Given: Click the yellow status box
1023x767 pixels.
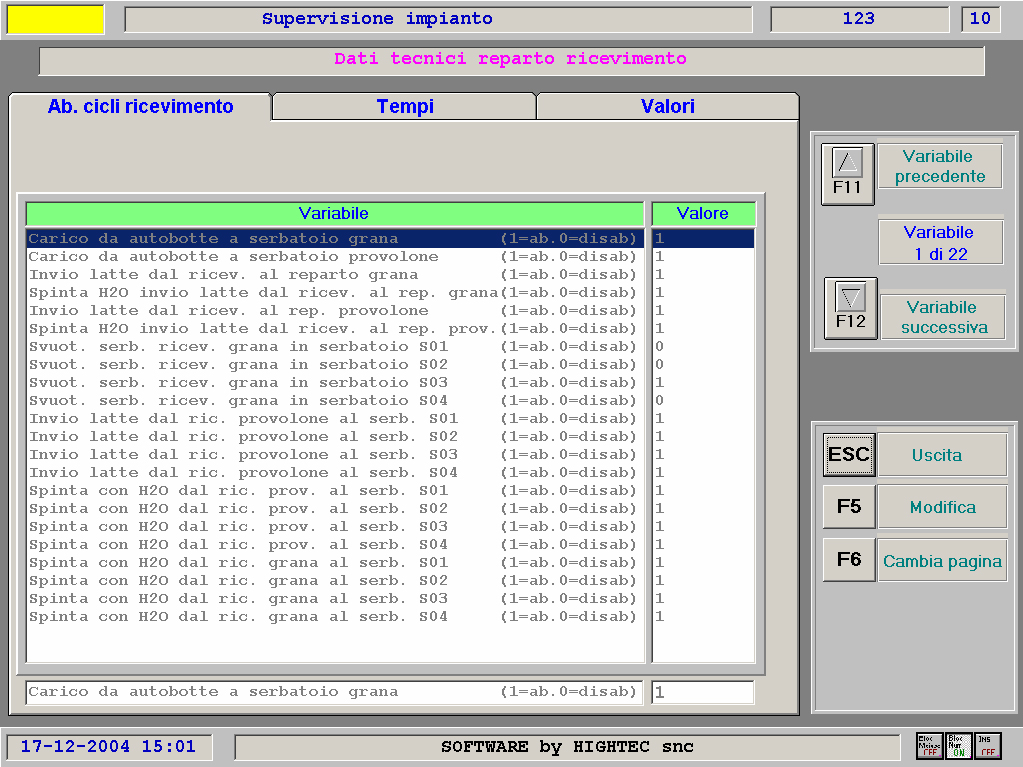Looking at the screenshot, I should (55, 19).
